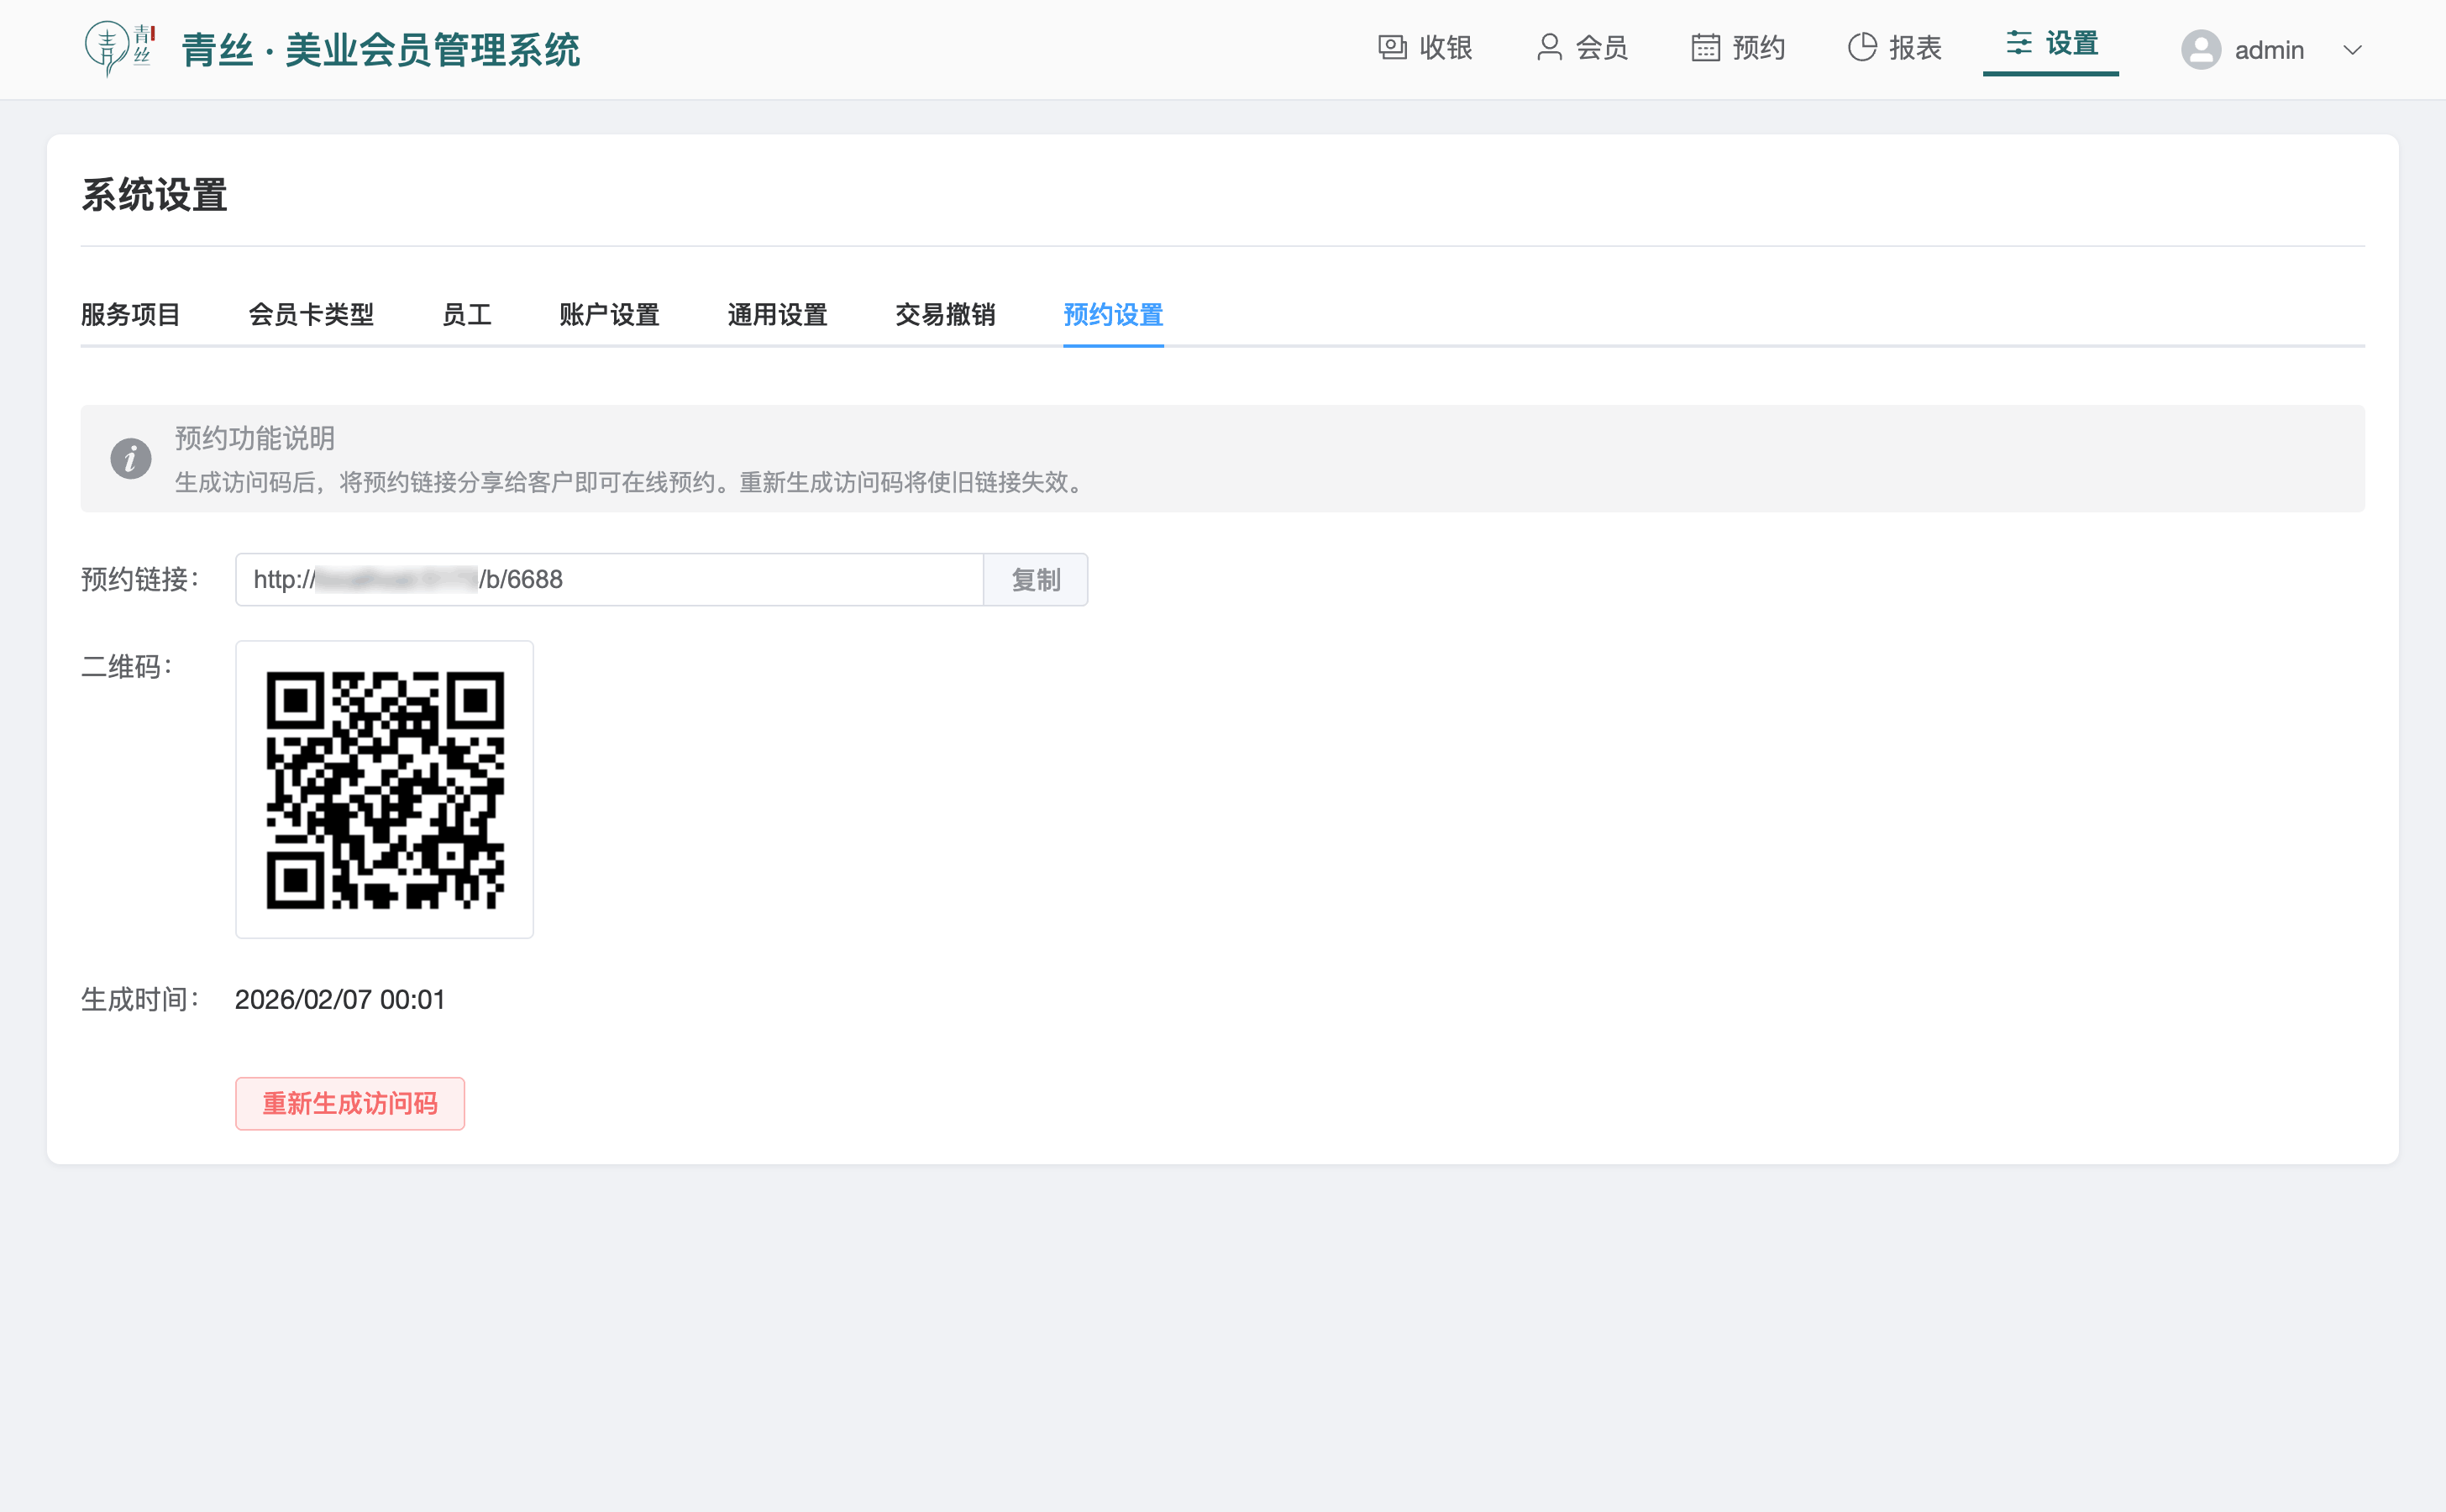Viewport: 2446px width, 1512px height.
Task: Click the 重新生成访问码 button
Action: coord(350,1103)
